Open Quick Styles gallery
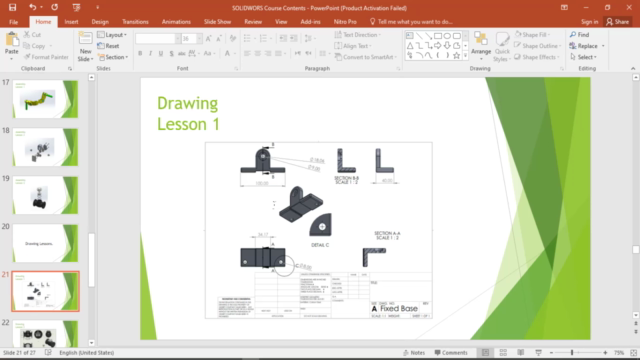This screenshot has height=360, width=640. click(502, 47)
